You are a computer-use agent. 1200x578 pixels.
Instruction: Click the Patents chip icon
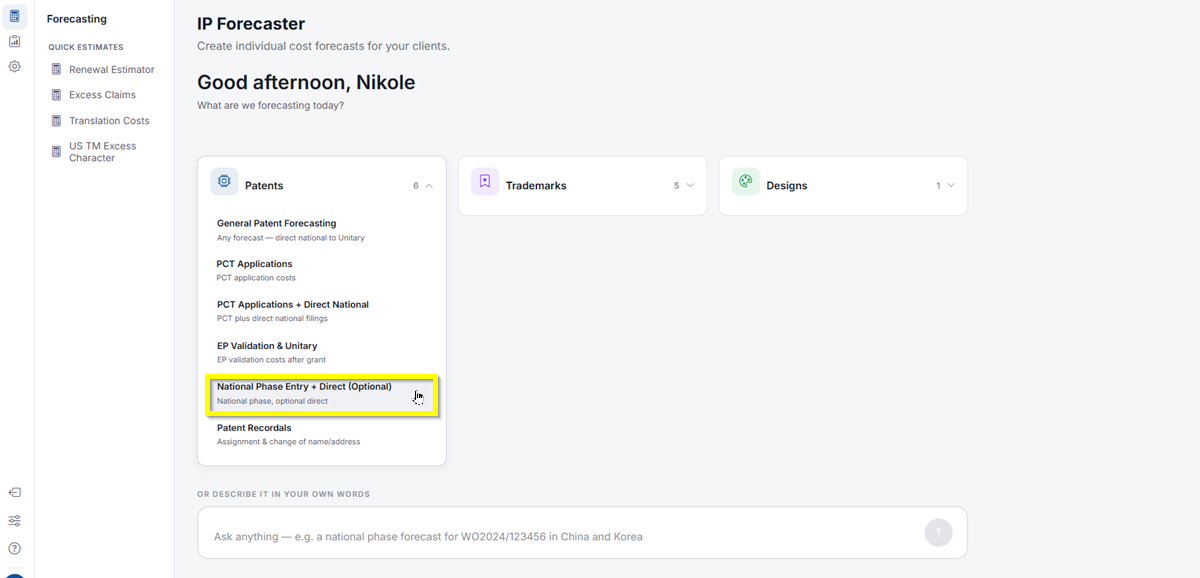click(224, 182)
